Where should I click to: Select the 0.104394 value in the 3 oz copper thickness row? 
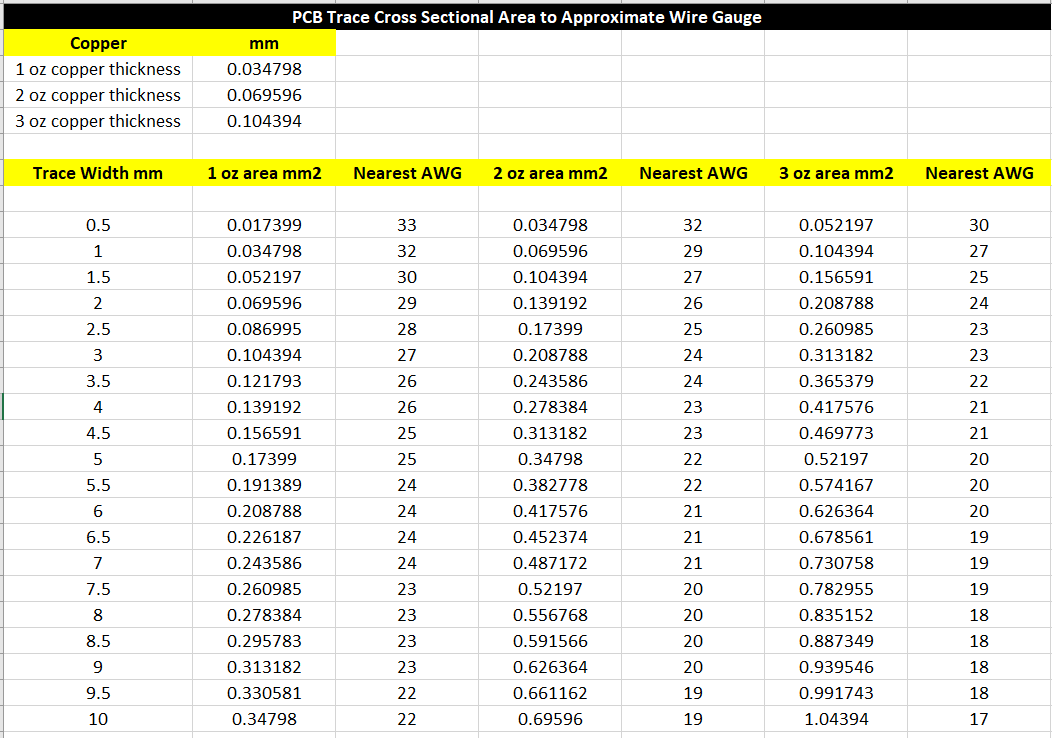264,121
